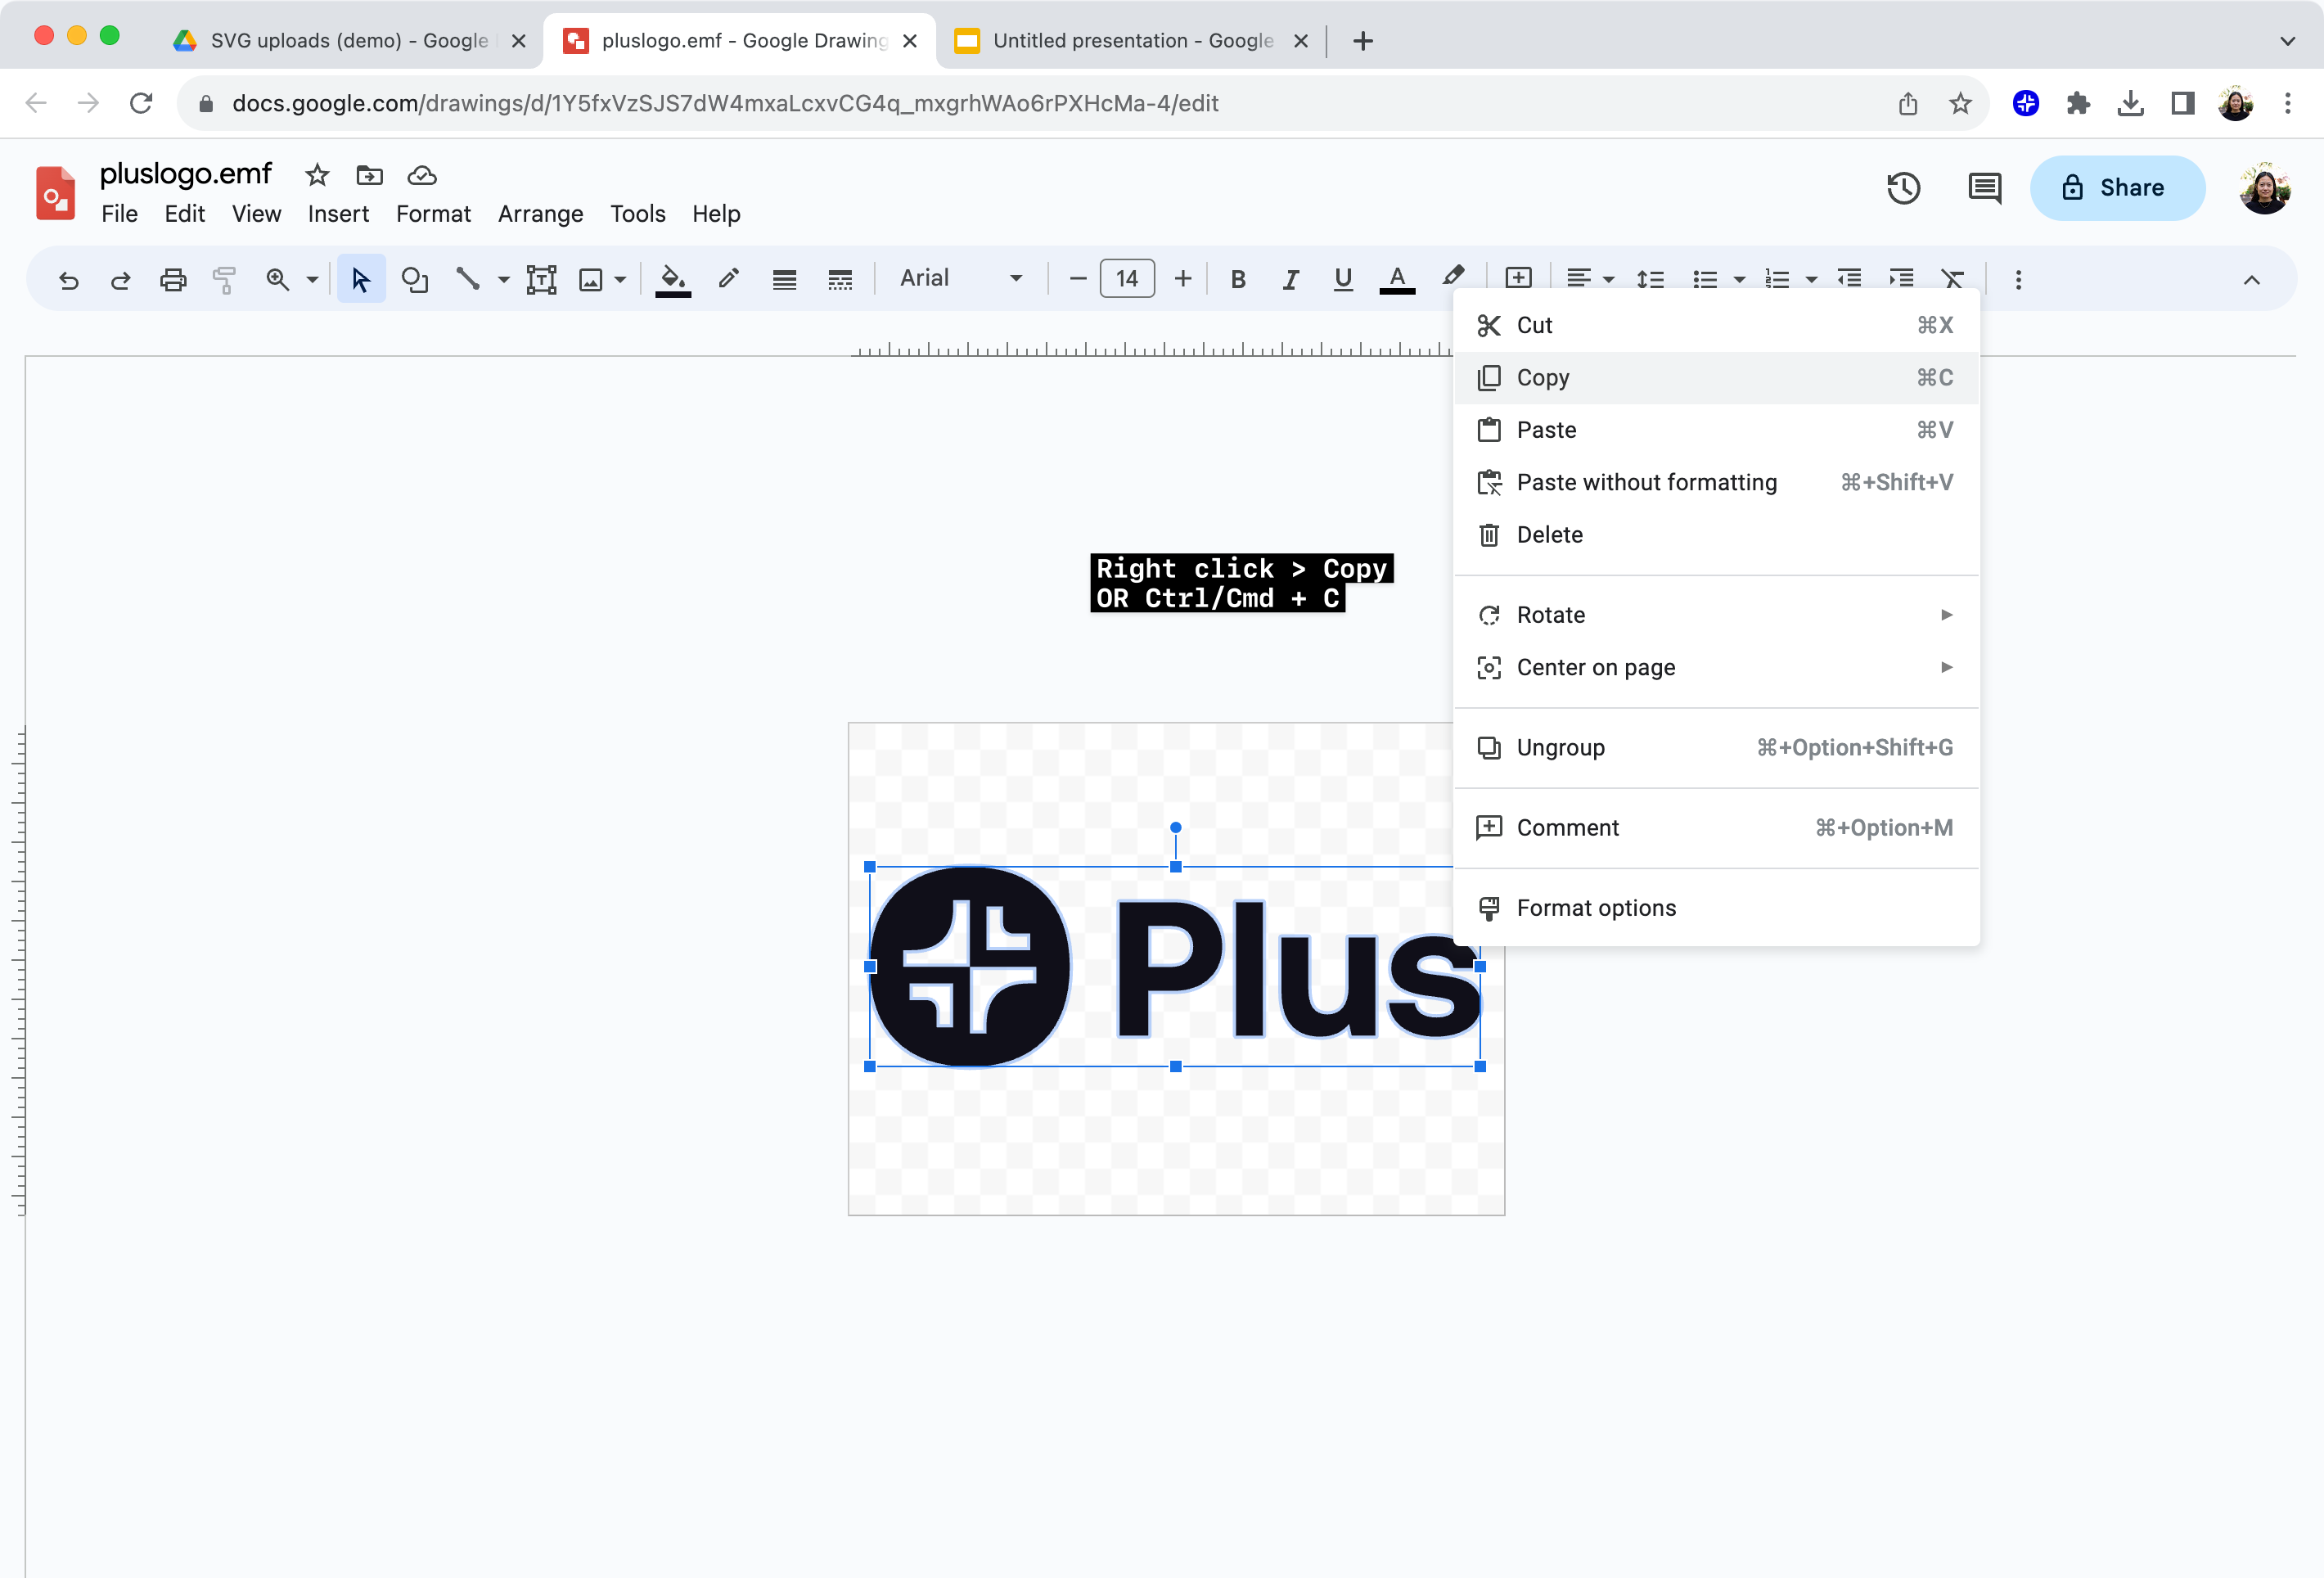Click the Text box tool icon
Viewport: 2324px width, 1578px height.
[x=541, y=280]
